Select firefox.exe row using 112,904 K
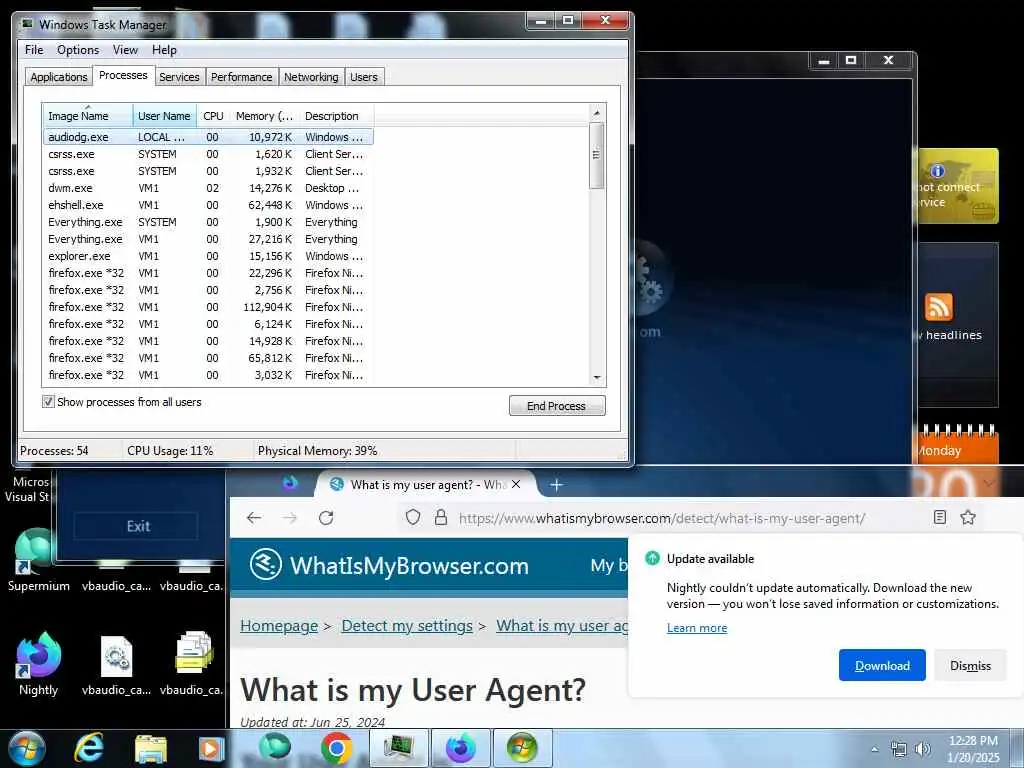Screen dimensions: 1024x768 [208, 307]
